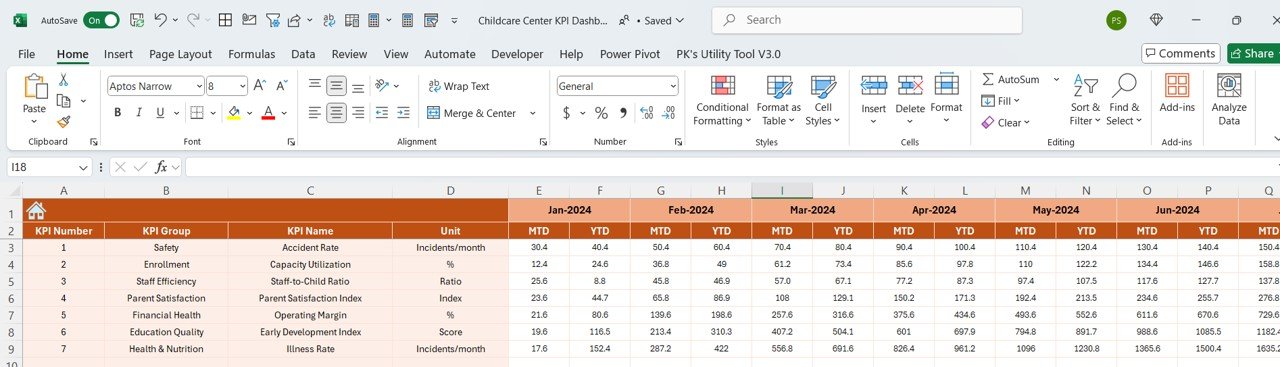Open the Find & Select menu

(x=1124, y=100)
